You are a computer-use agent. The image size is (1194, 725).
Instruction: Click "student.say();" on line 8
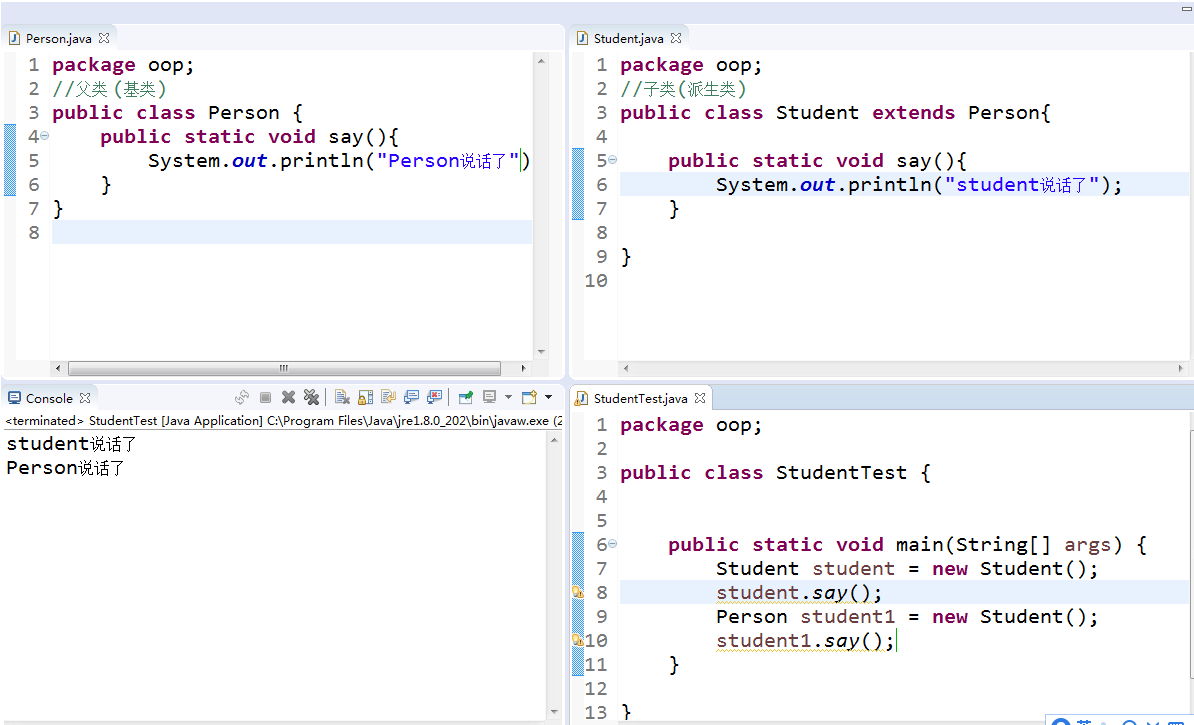click(799, 592)
